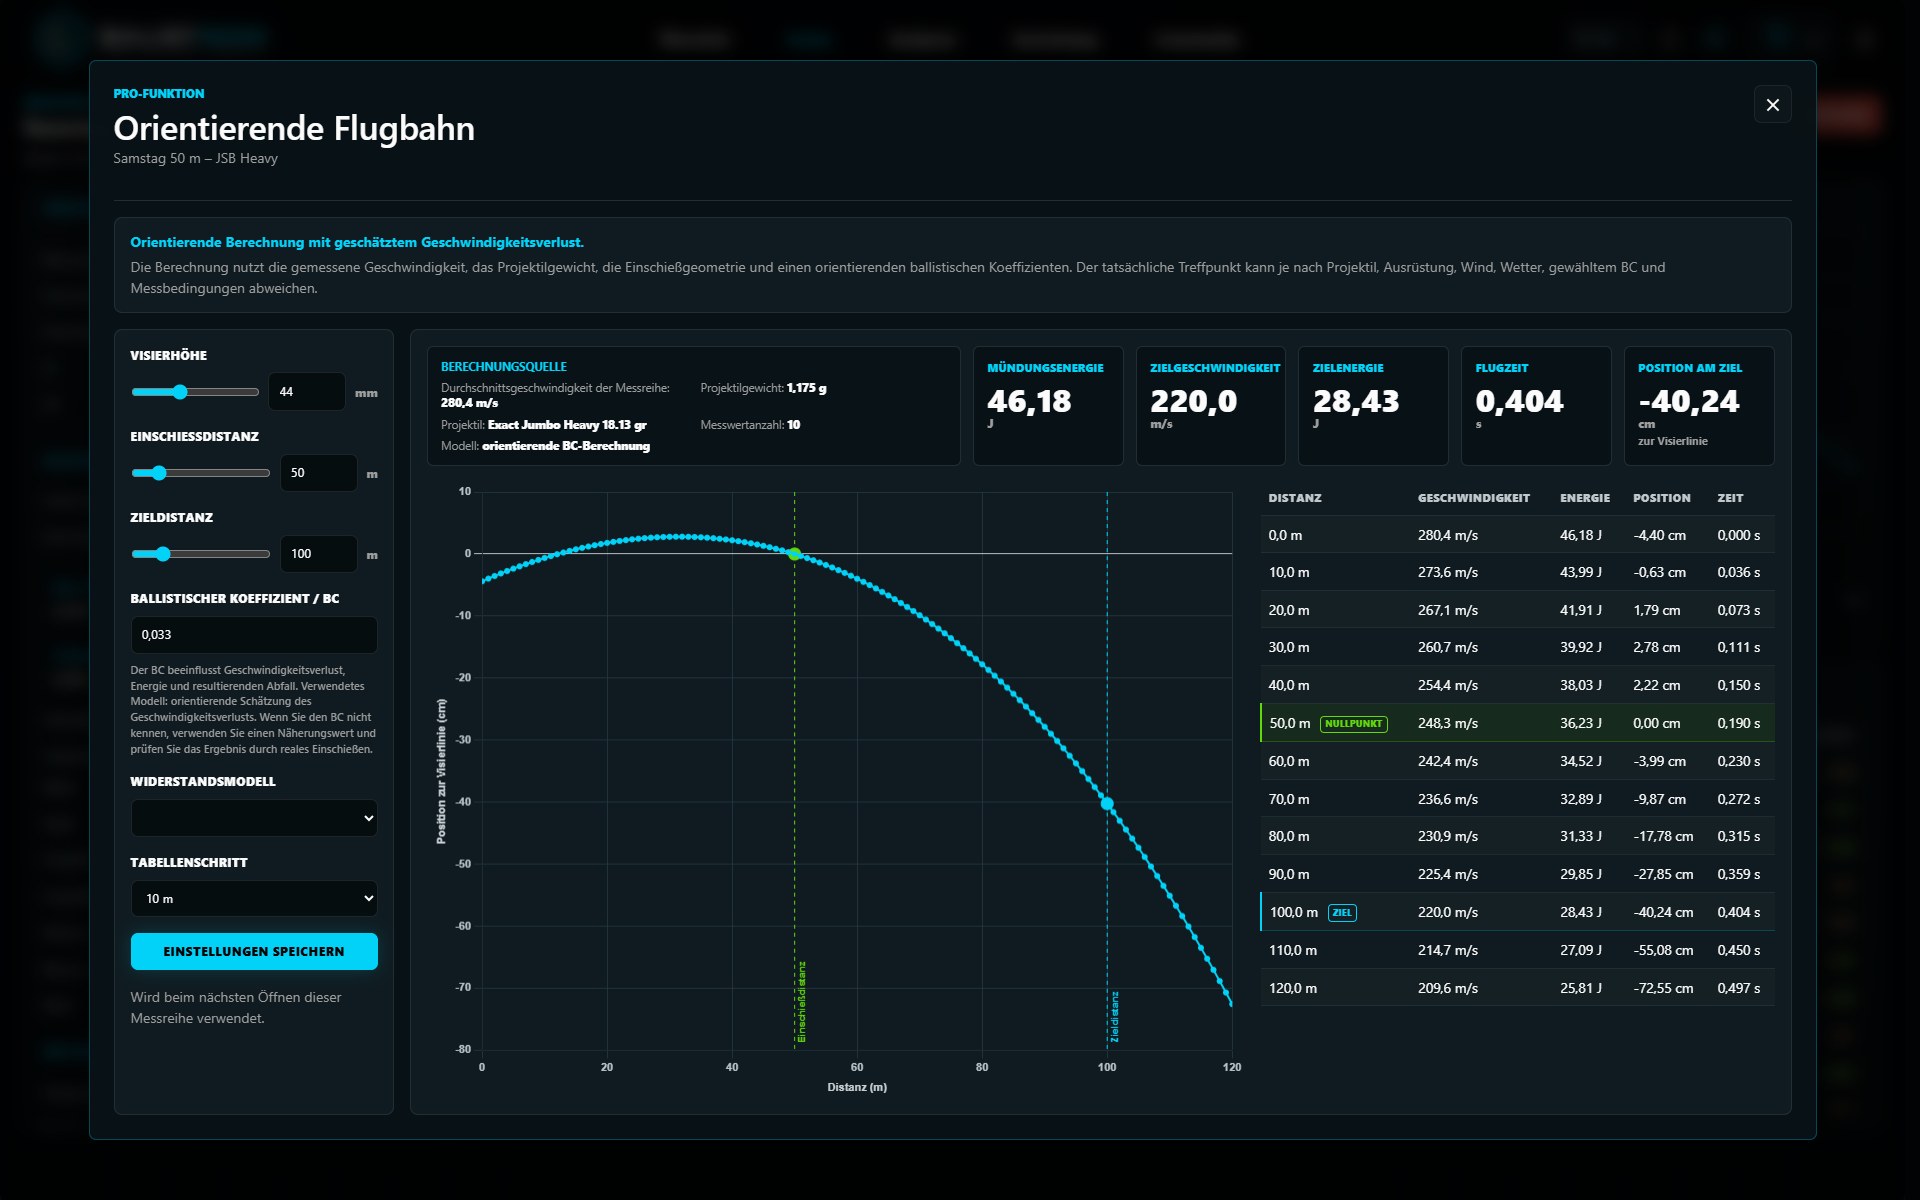Click the ENERGIE column header
The height and width of the screenshot is (1200, 1920).
[1585, 498]
